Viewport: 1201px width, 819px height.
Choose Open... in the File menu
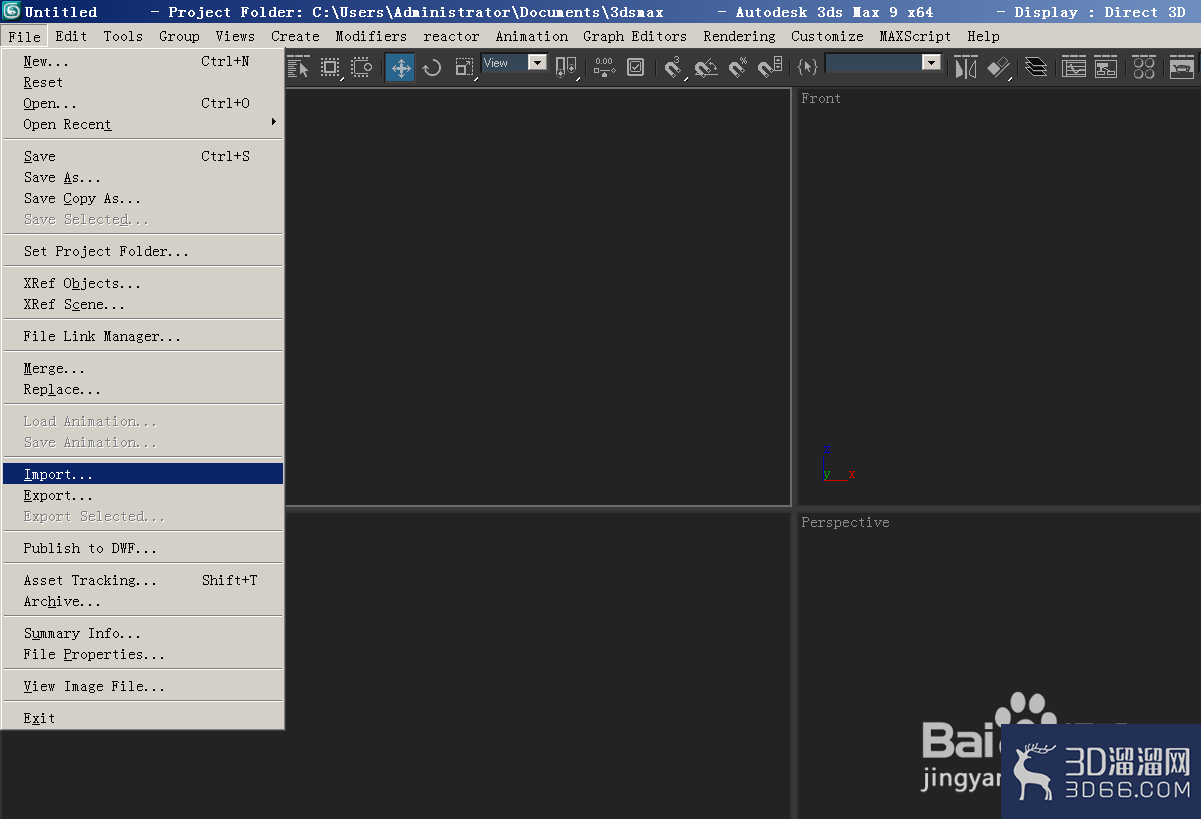pyautogui.click(x=142, y=103)
